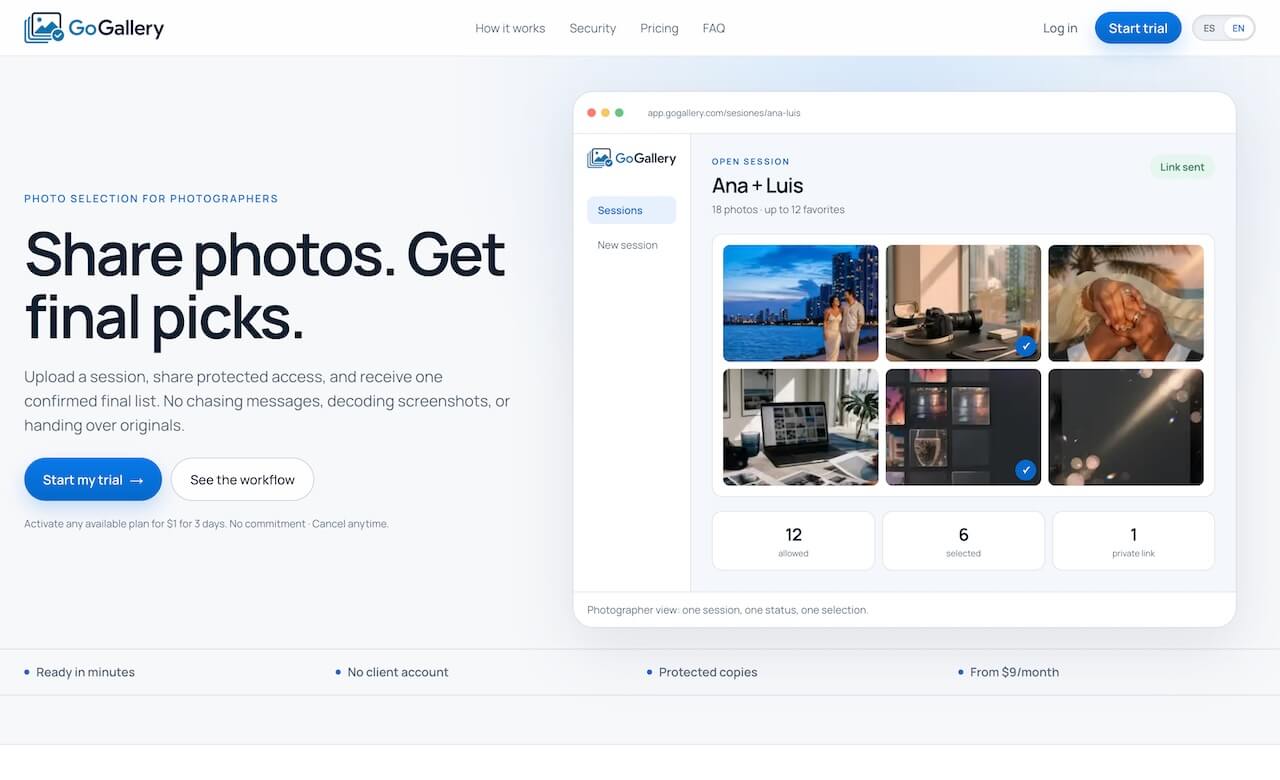Click the Photographer view caption text
The height and width of the screenshot is (780, 1280).
coord(727,610)
